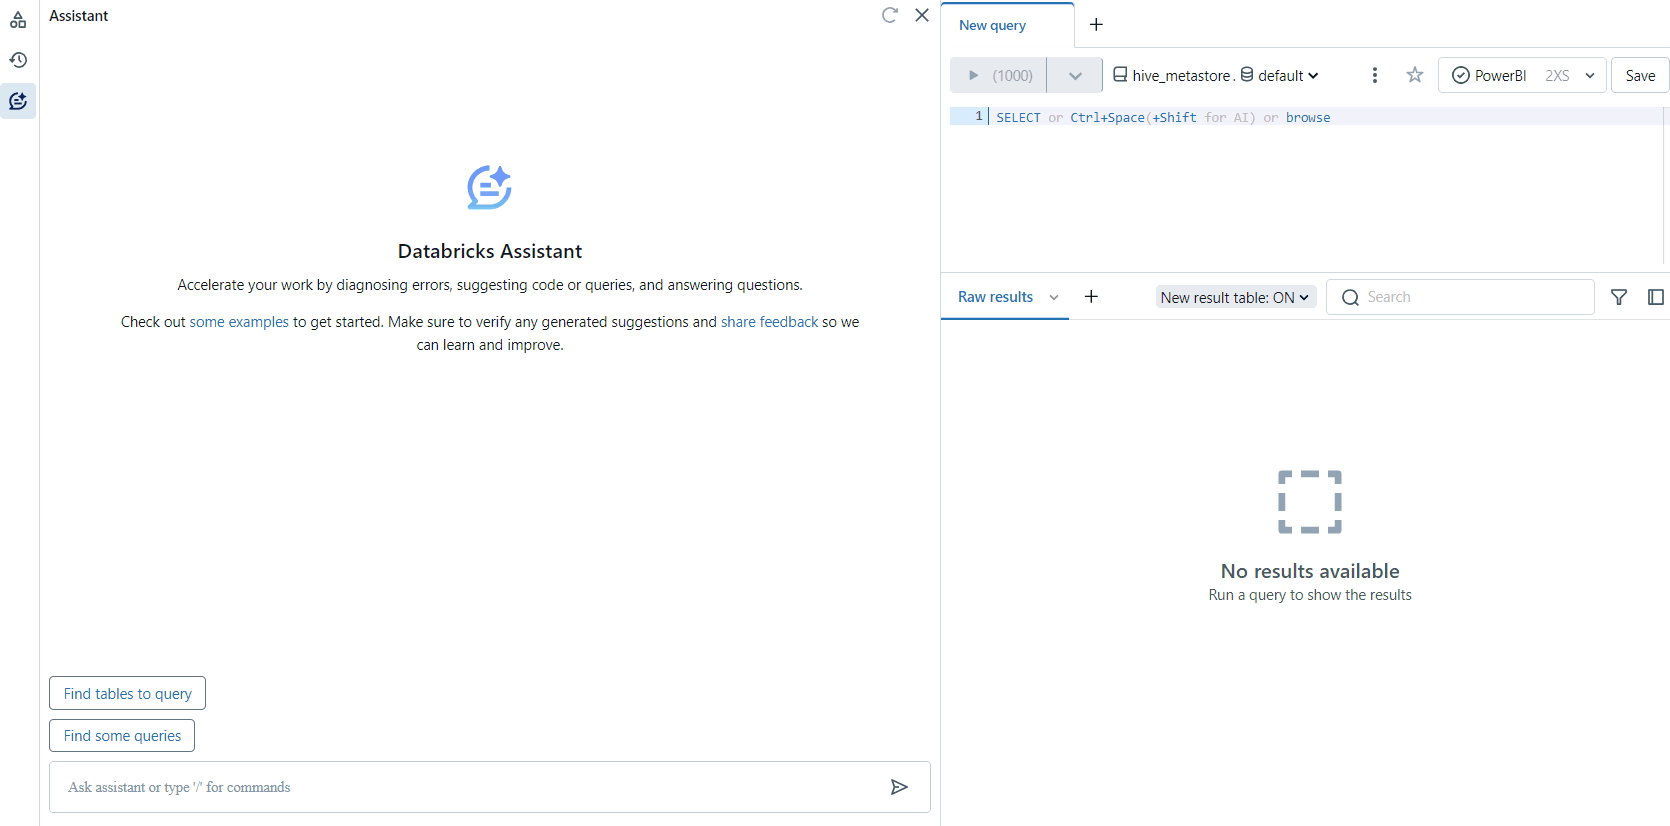Focus the results Search field

(x=1460, y=297)
